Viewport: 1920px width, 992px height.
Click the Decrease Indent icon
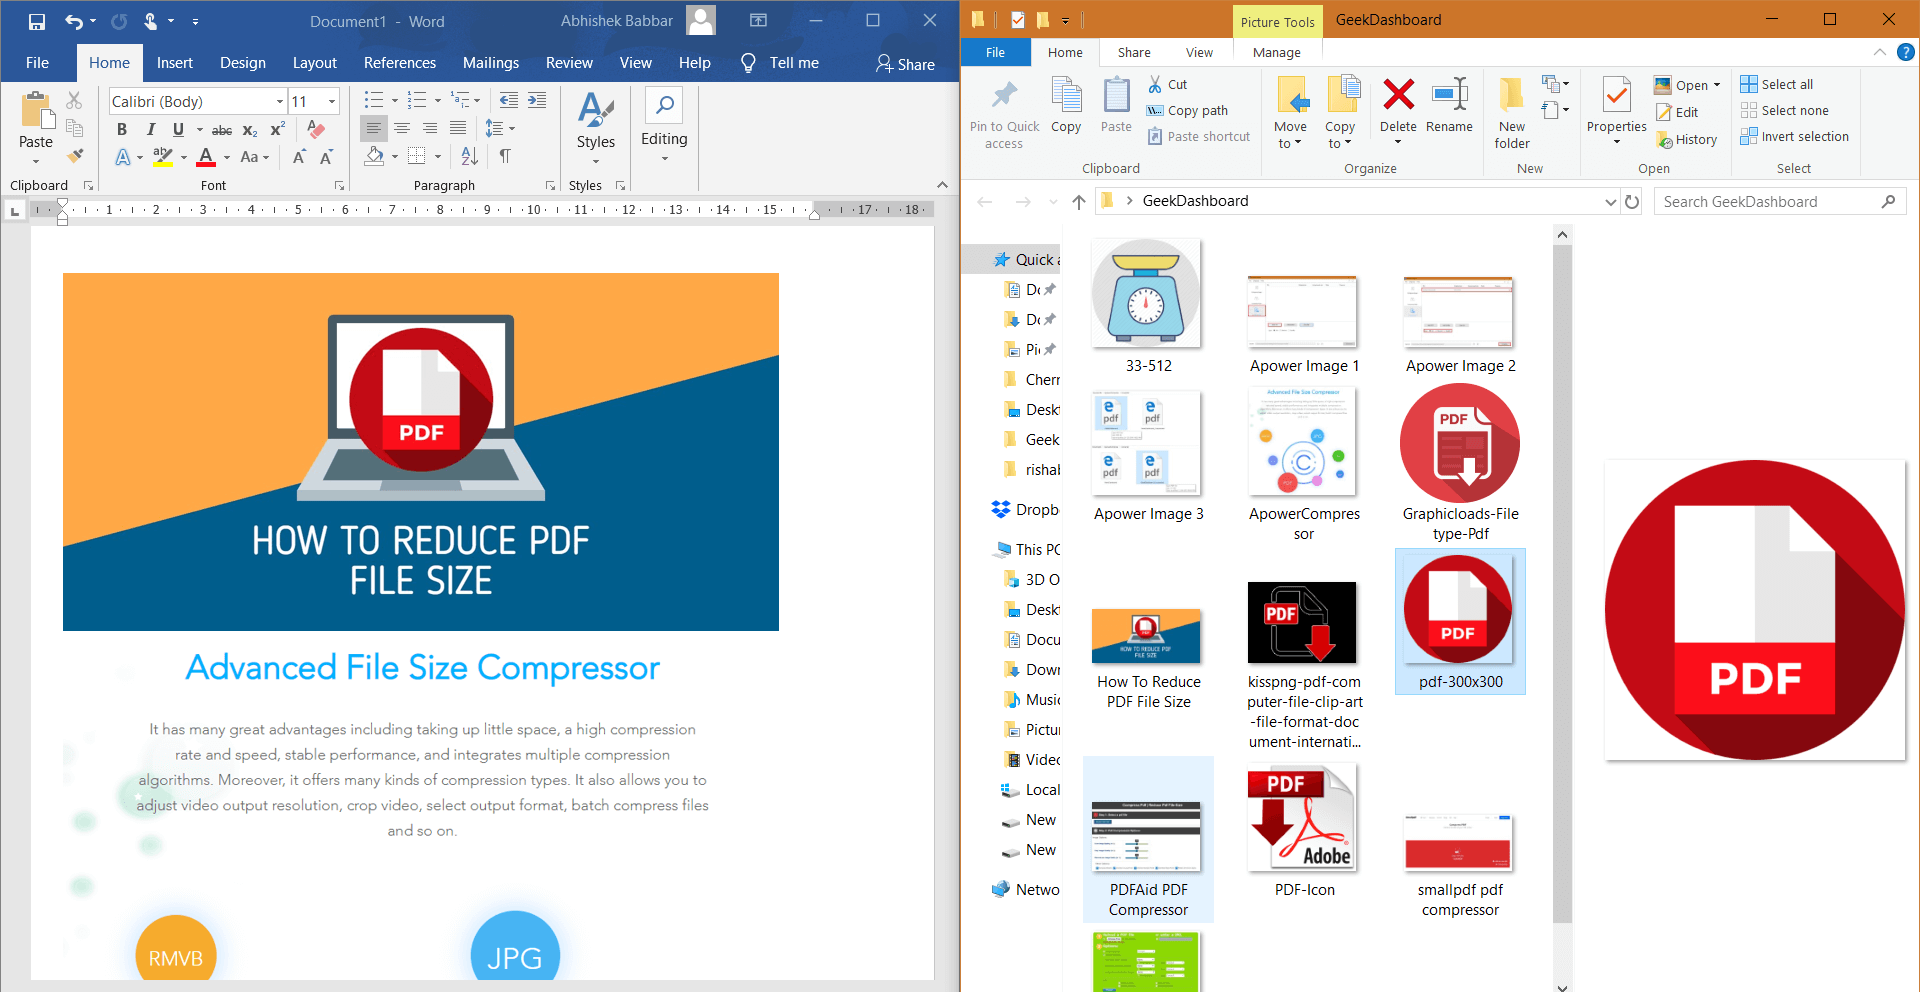point(509,100)
